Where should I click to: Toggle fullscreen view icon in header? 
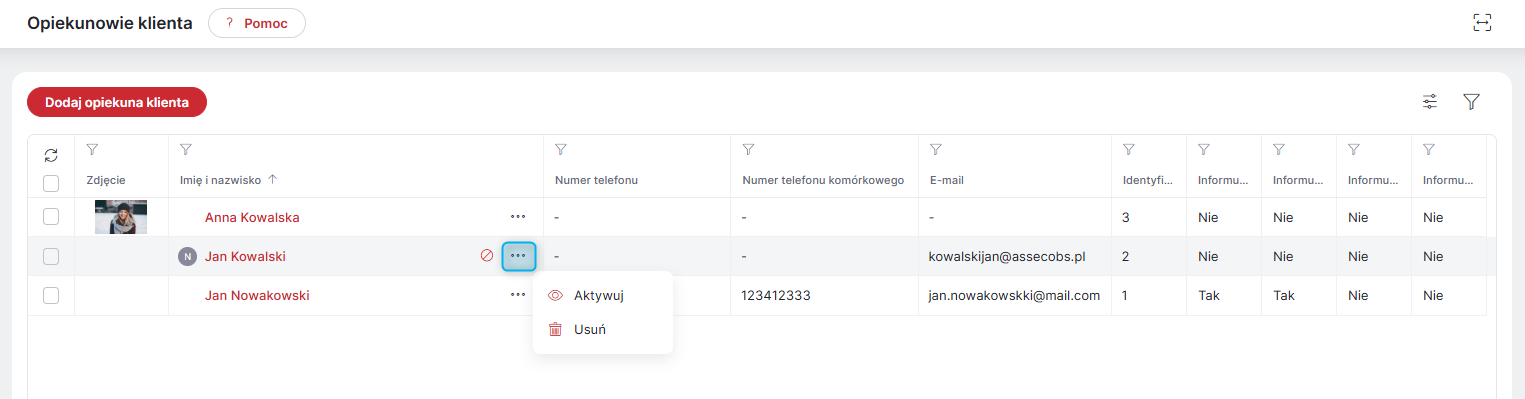1482,23
